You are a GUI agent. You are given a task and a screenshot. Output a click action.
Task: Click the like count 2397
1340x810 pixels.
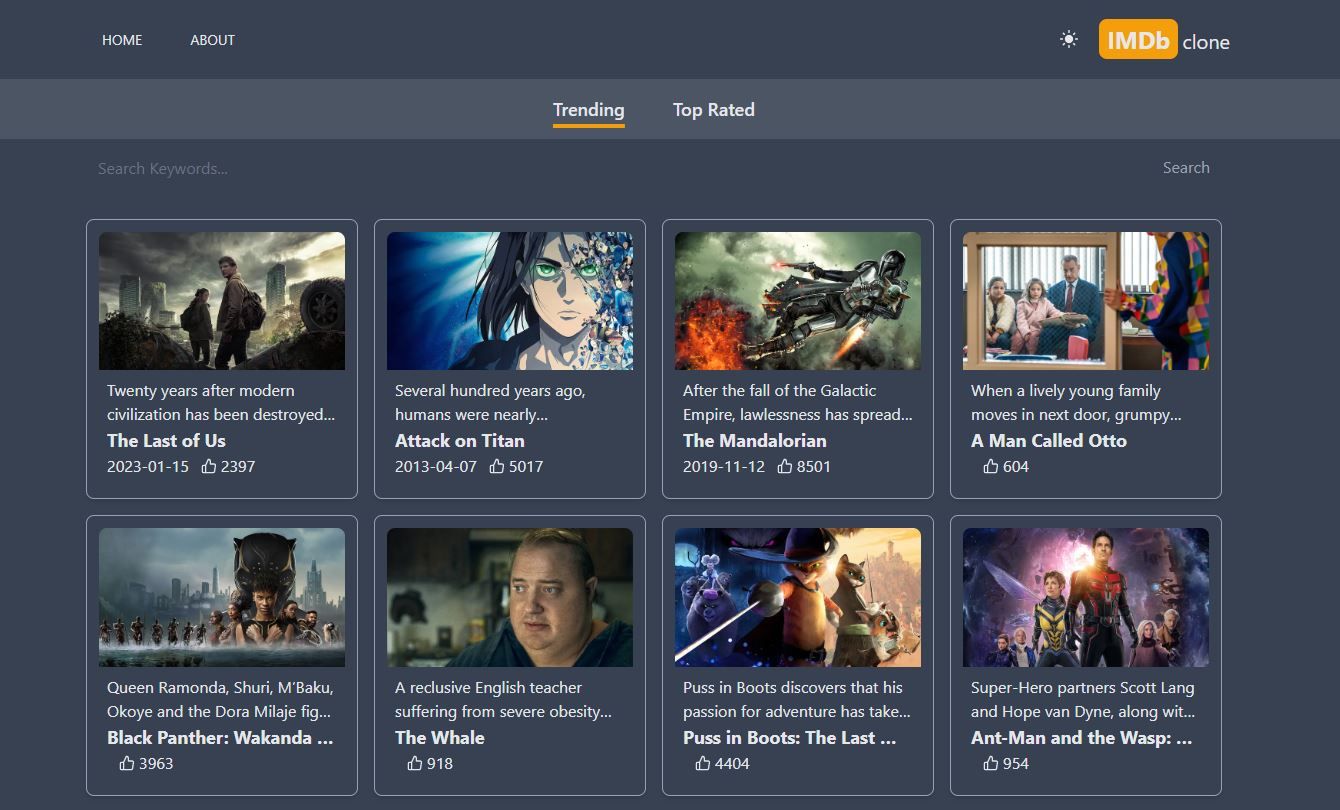click(238, 466)
